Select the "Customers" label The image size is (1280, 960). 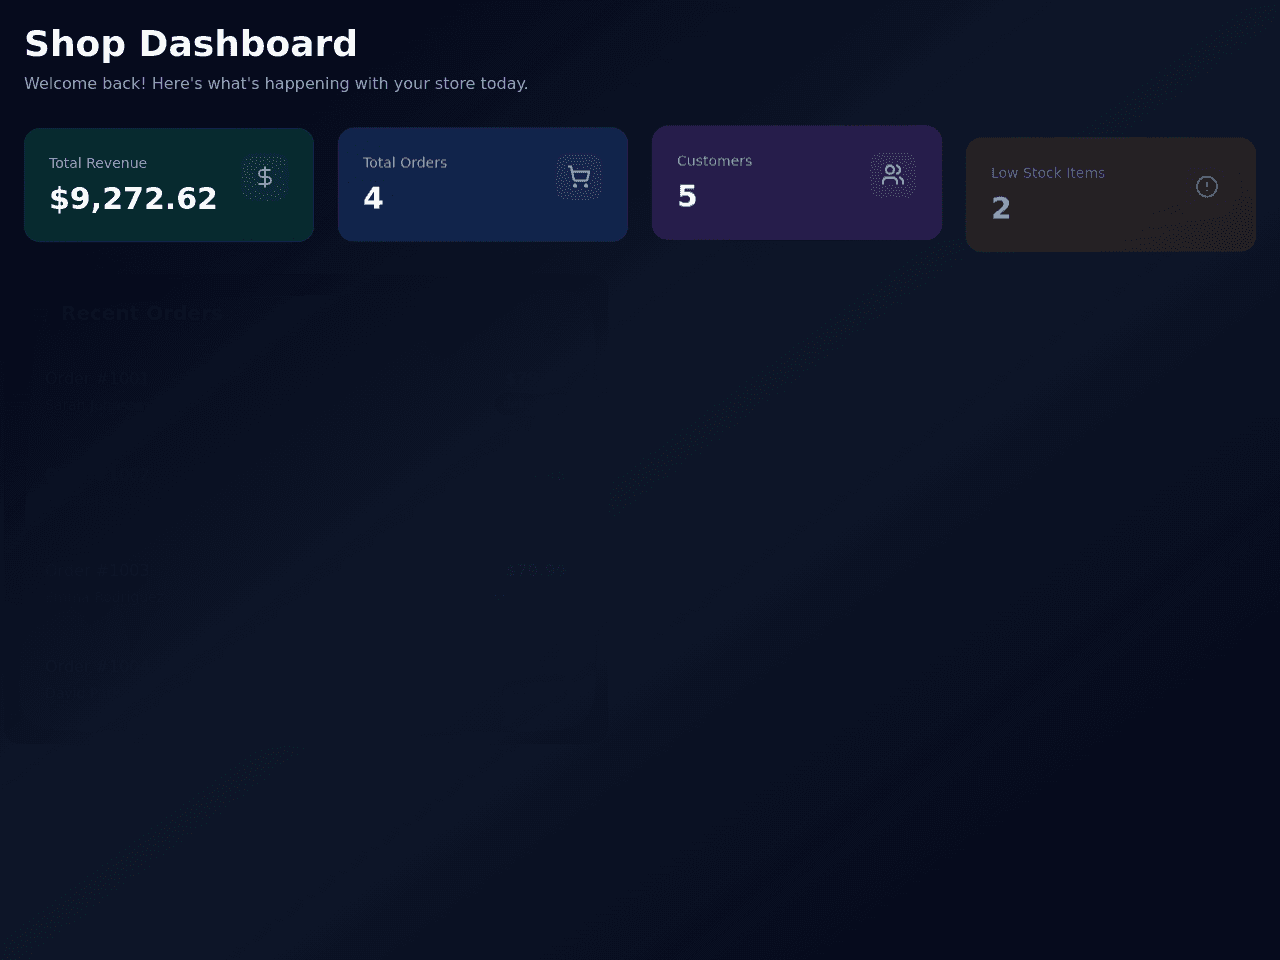714,161
